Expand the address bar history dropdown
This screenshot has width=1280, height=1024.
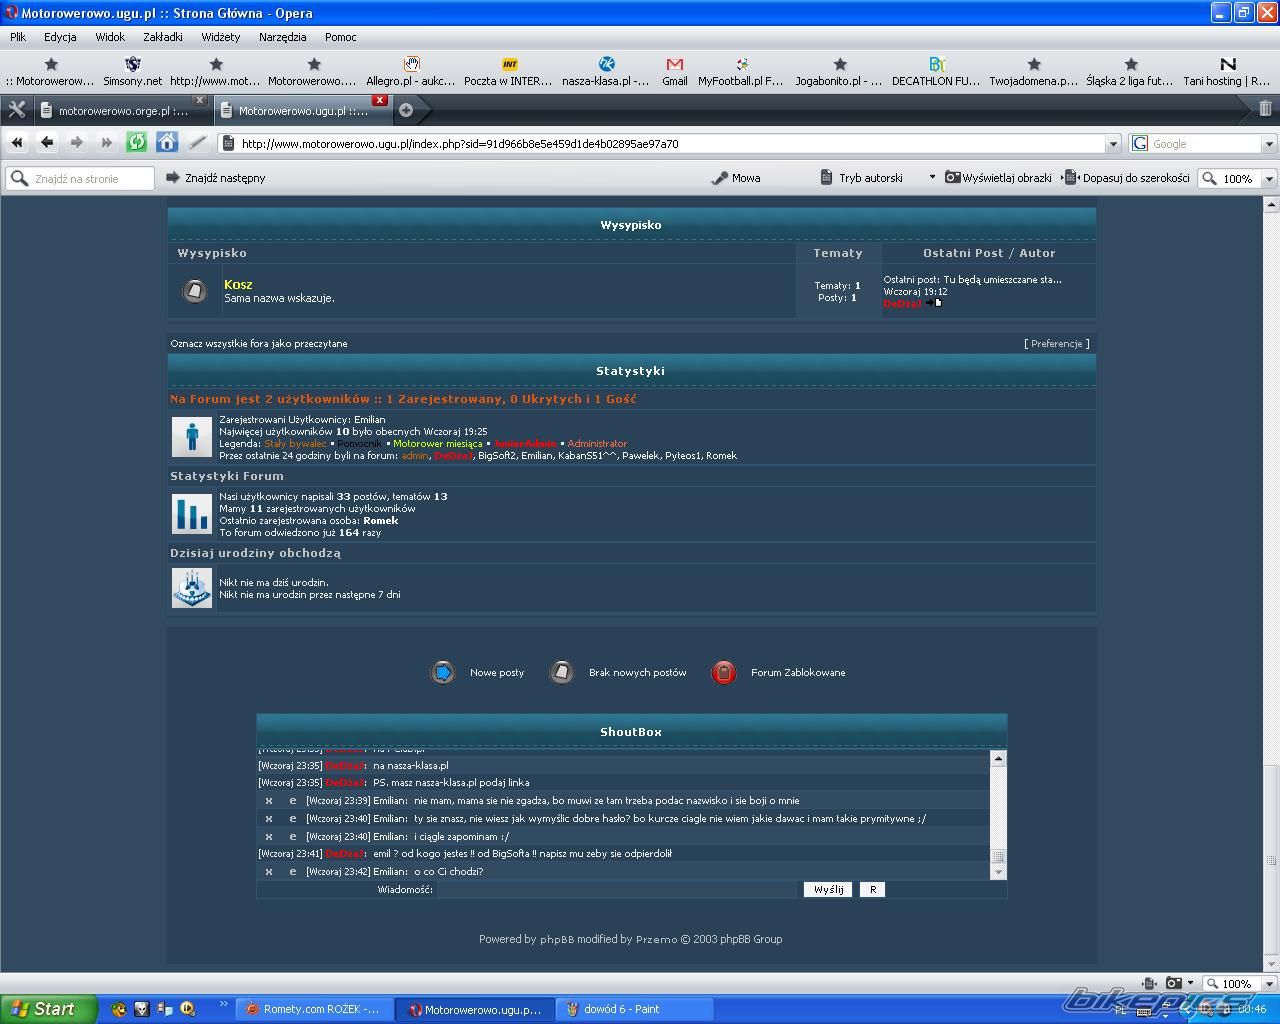click(1112, 144)
